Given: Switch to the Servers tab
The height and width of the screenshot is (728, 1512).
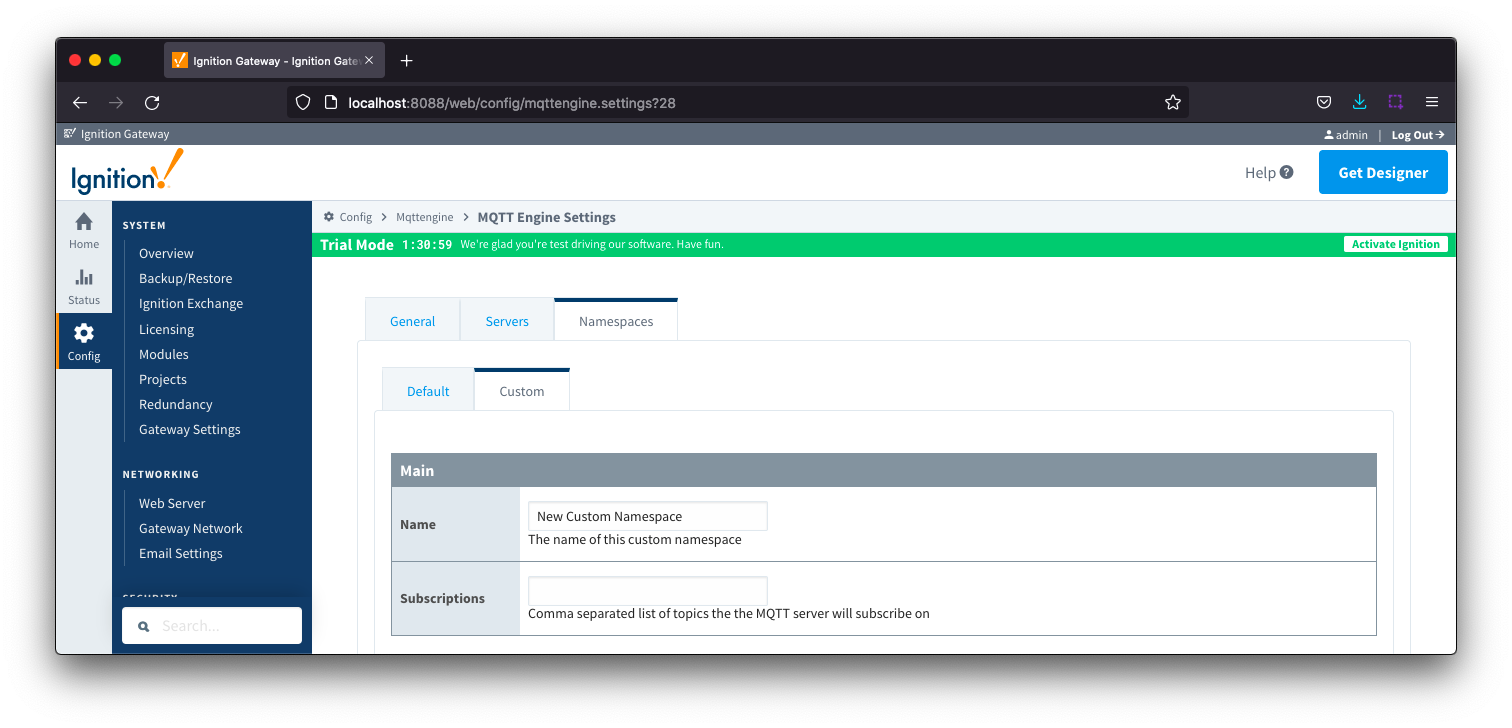Looking at the screenshot, I should click(x=507, y=321).
